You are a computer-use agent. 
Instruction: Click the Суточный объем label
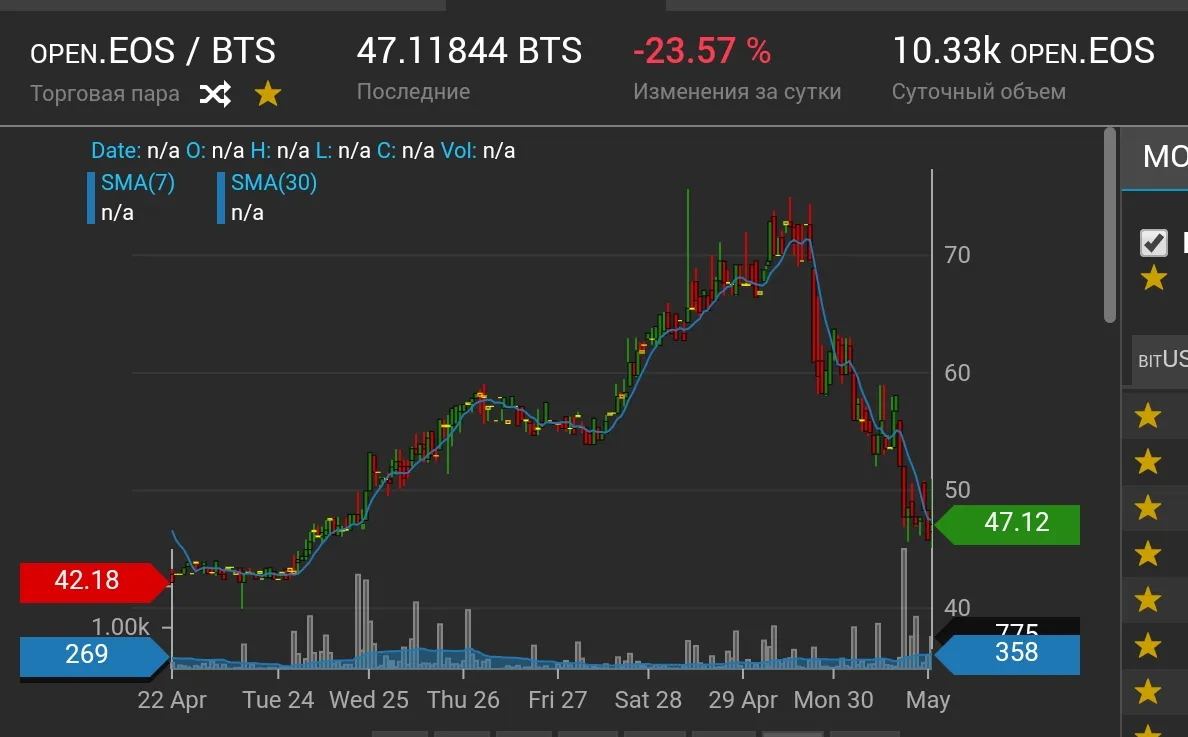point(979,92)
